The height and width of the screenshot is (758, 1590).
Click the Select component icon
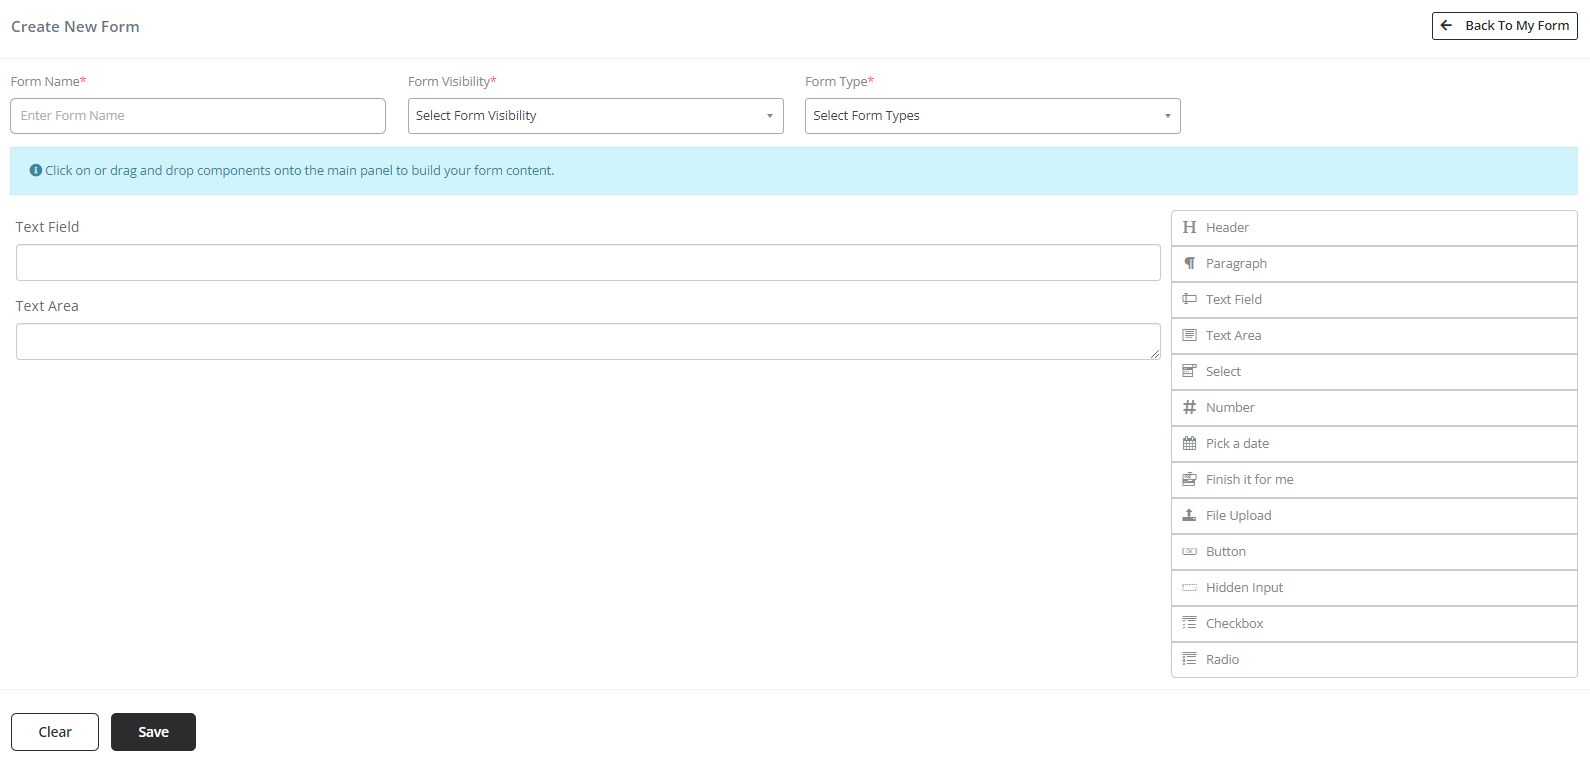click(x=1189, y=372)
